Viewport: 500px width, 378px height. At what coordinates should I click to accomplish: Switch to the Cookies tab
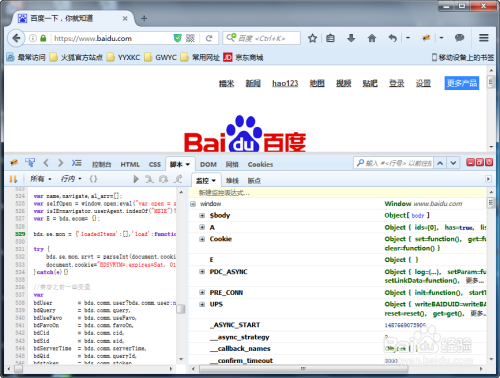260,164
